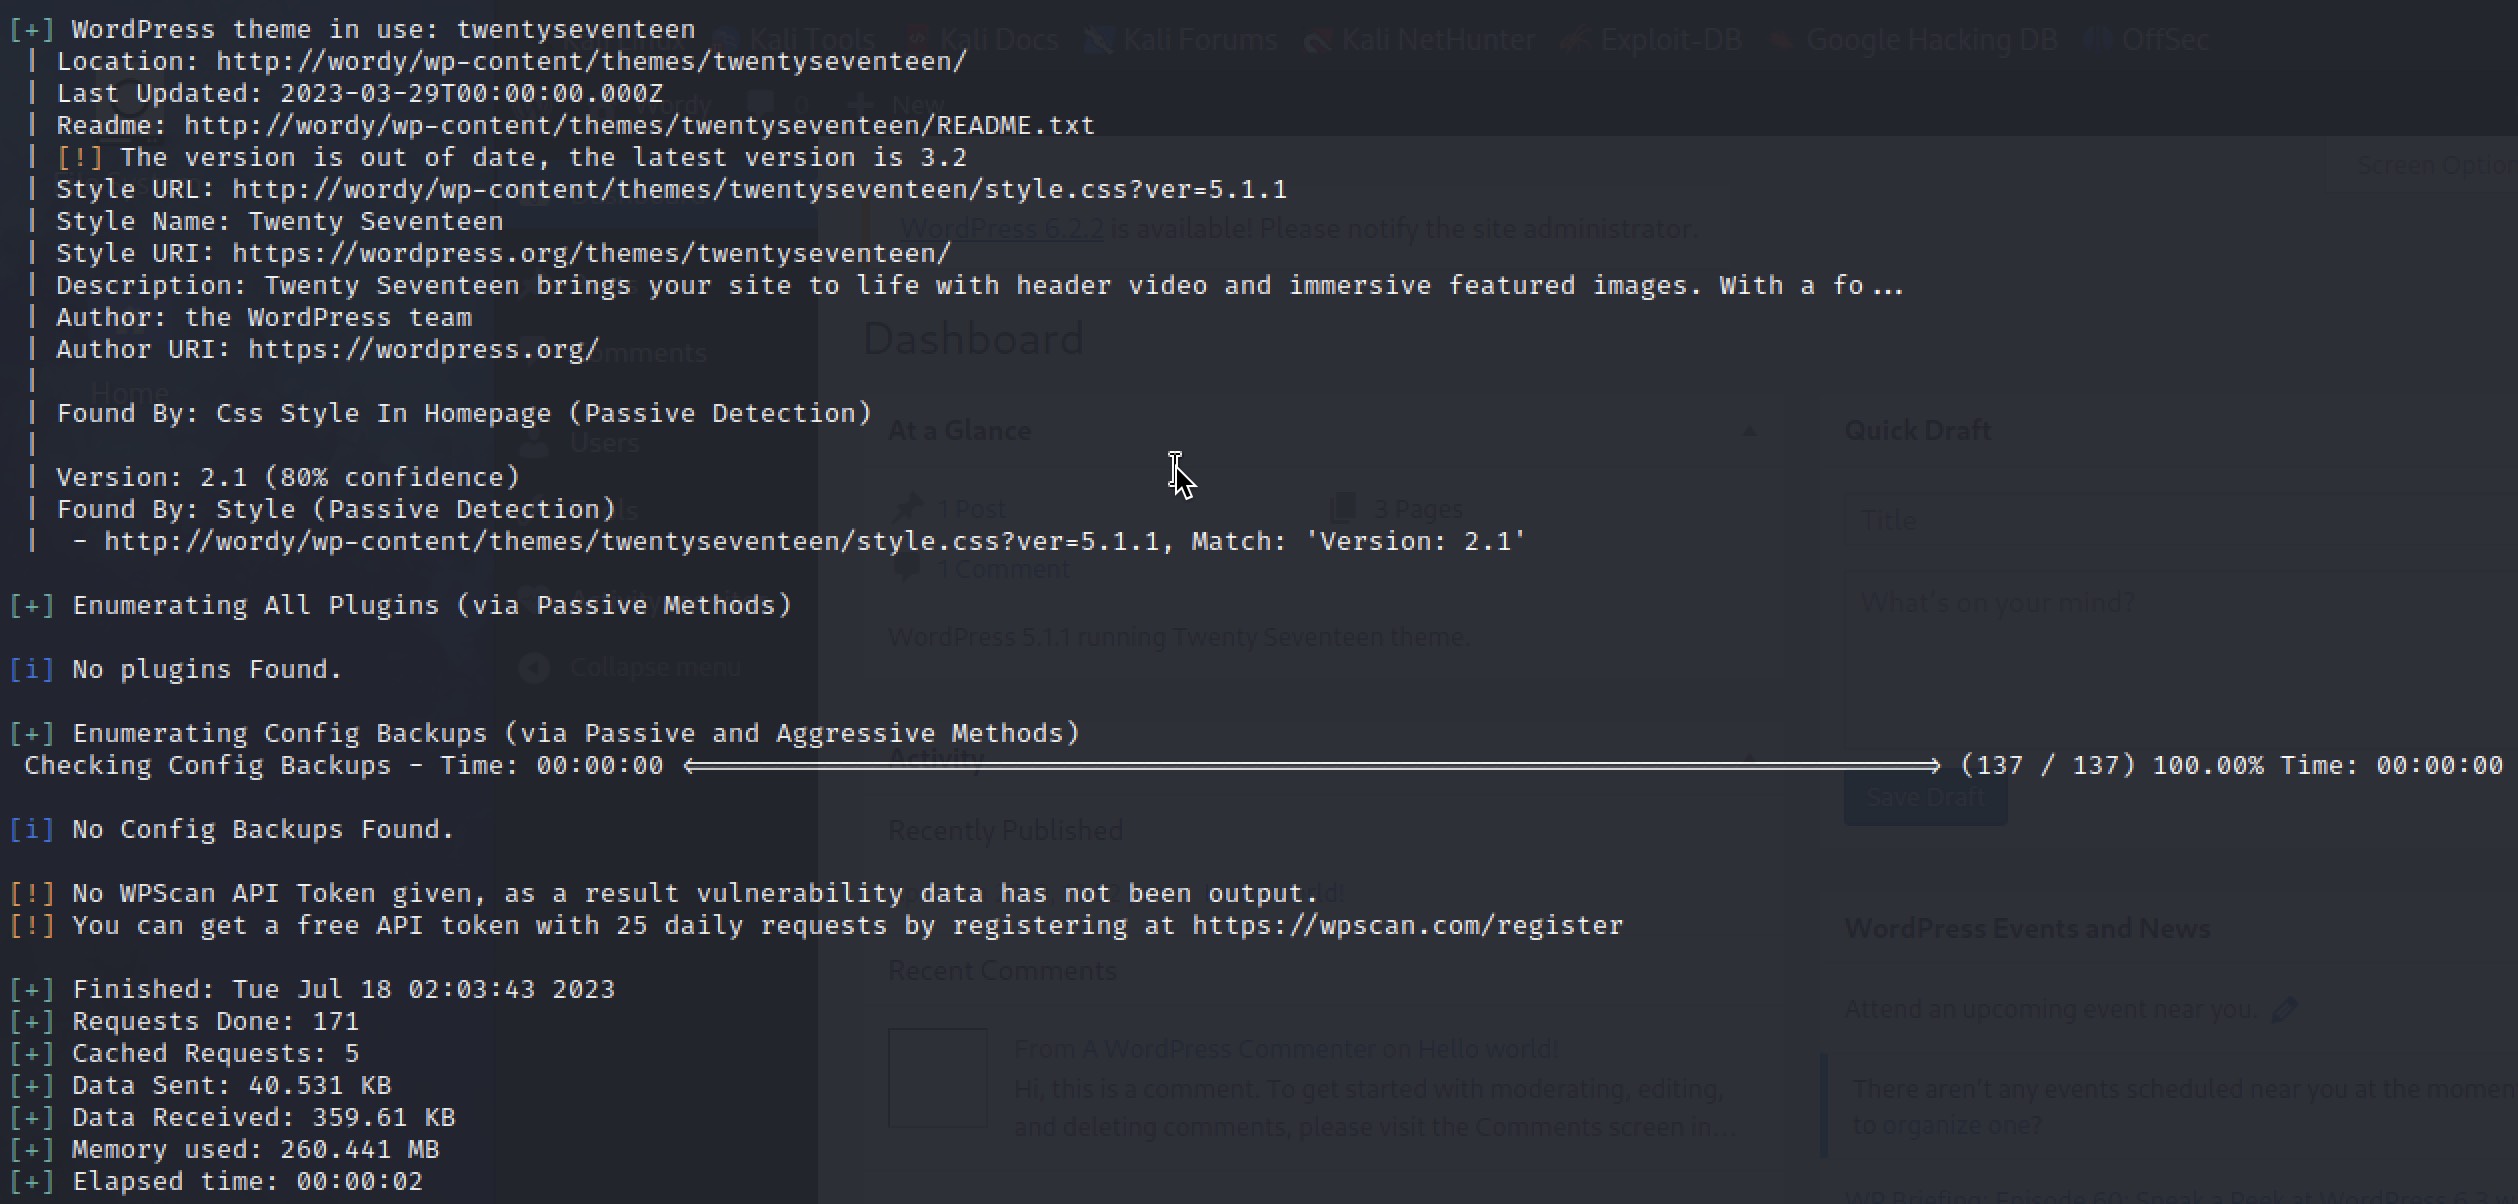Click the theme Location URL line in terminal

[511, 62]
